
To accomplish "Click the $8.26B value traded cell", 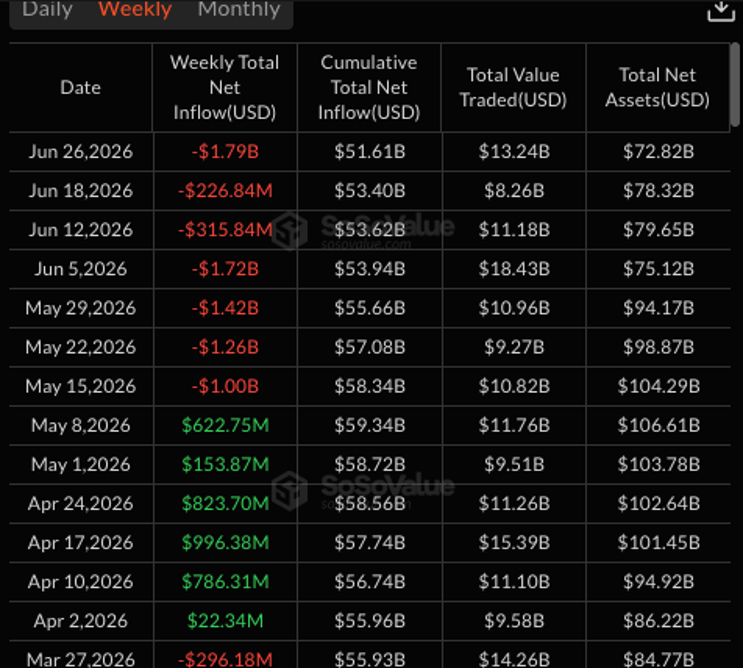I will point(514,191).
